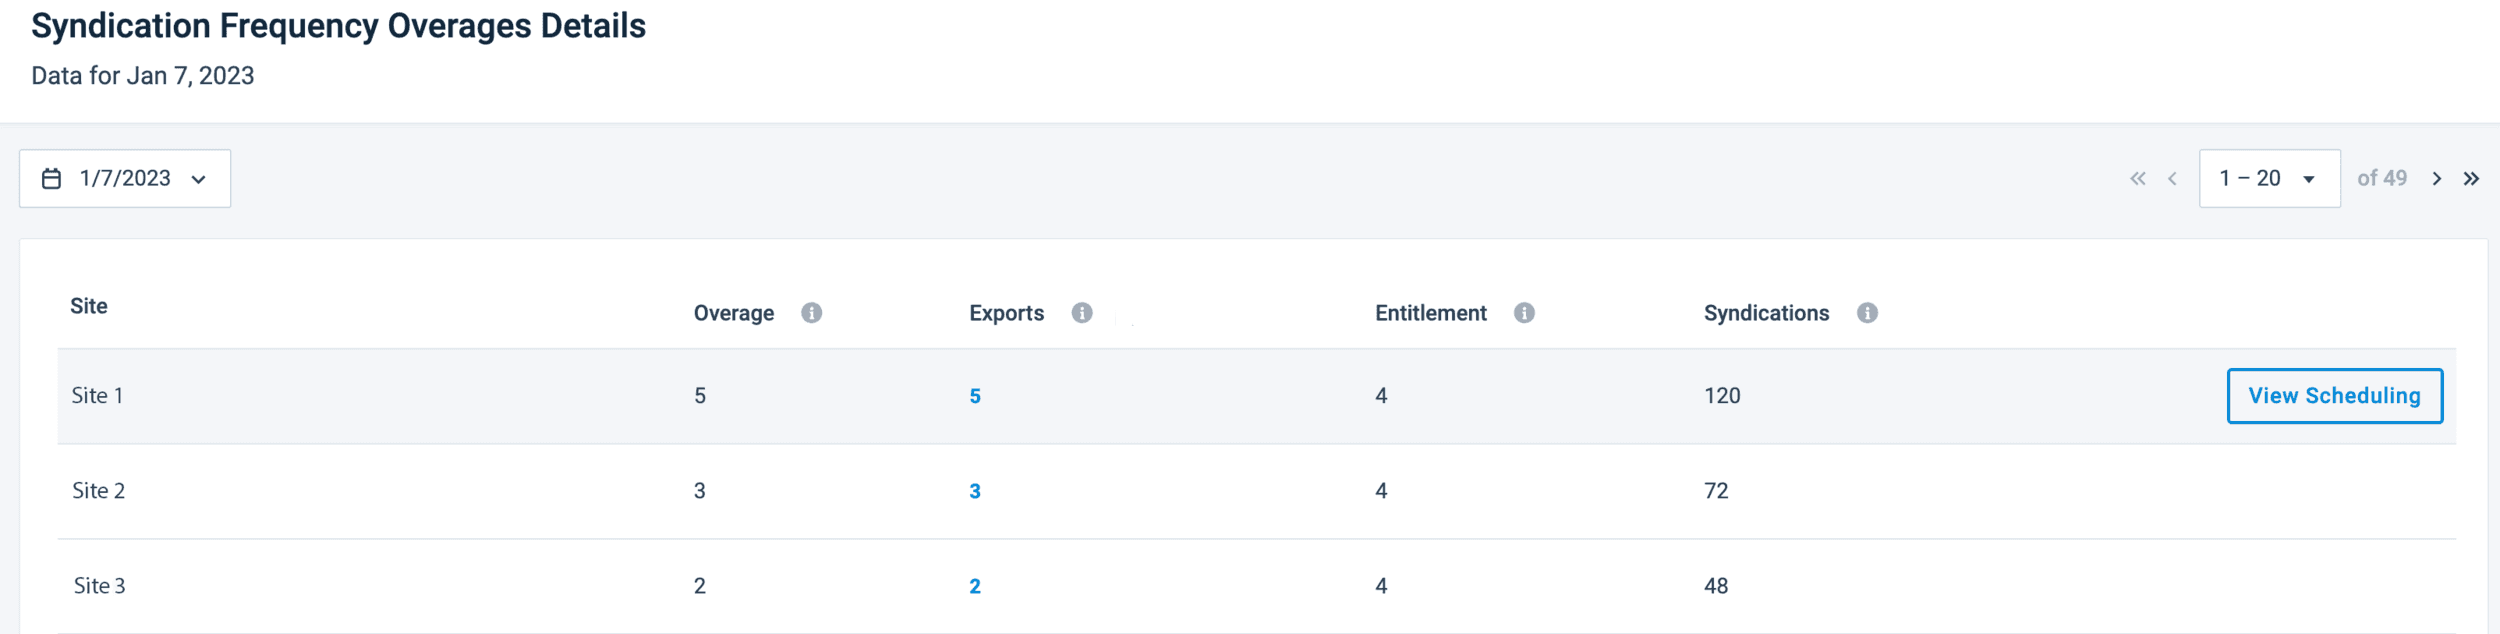The width and height of the screenshot is (2500, 634).
Task: Click the View Scheduling button
Action: tap(2333, 396)
